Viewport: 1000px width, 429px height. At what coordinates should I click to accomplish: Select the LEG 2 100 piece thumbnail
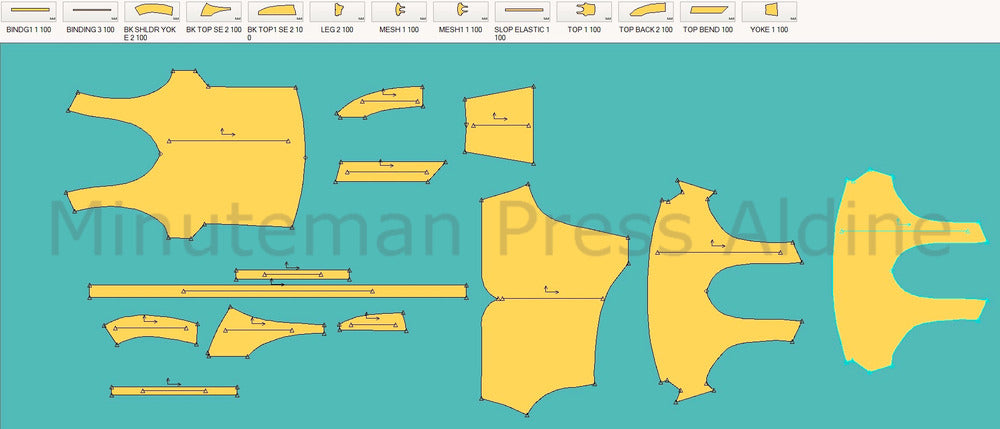coord(337,11)
